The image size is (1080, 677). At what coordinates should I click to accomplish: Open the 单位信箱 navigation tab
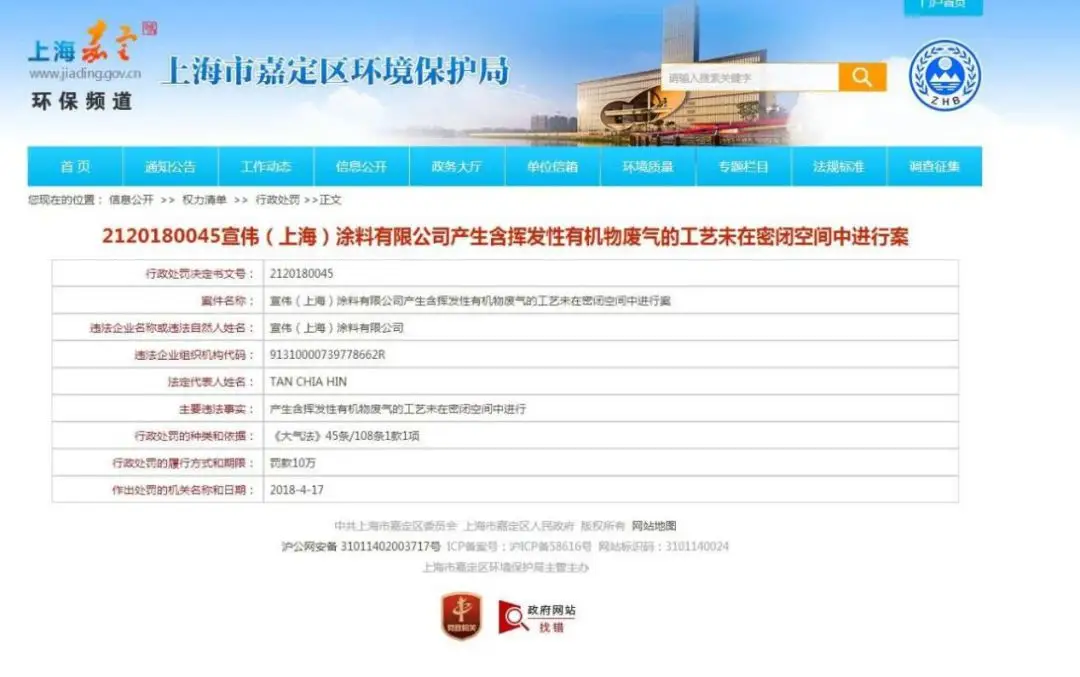[552, 167]
